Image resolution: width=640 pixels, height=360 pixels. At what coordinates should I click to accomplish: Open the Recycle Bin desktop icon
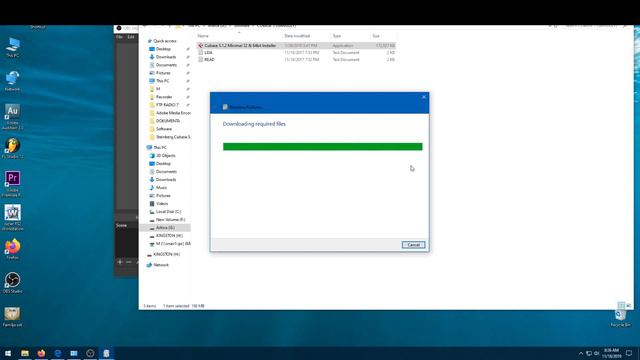click(x=620, y=317)
